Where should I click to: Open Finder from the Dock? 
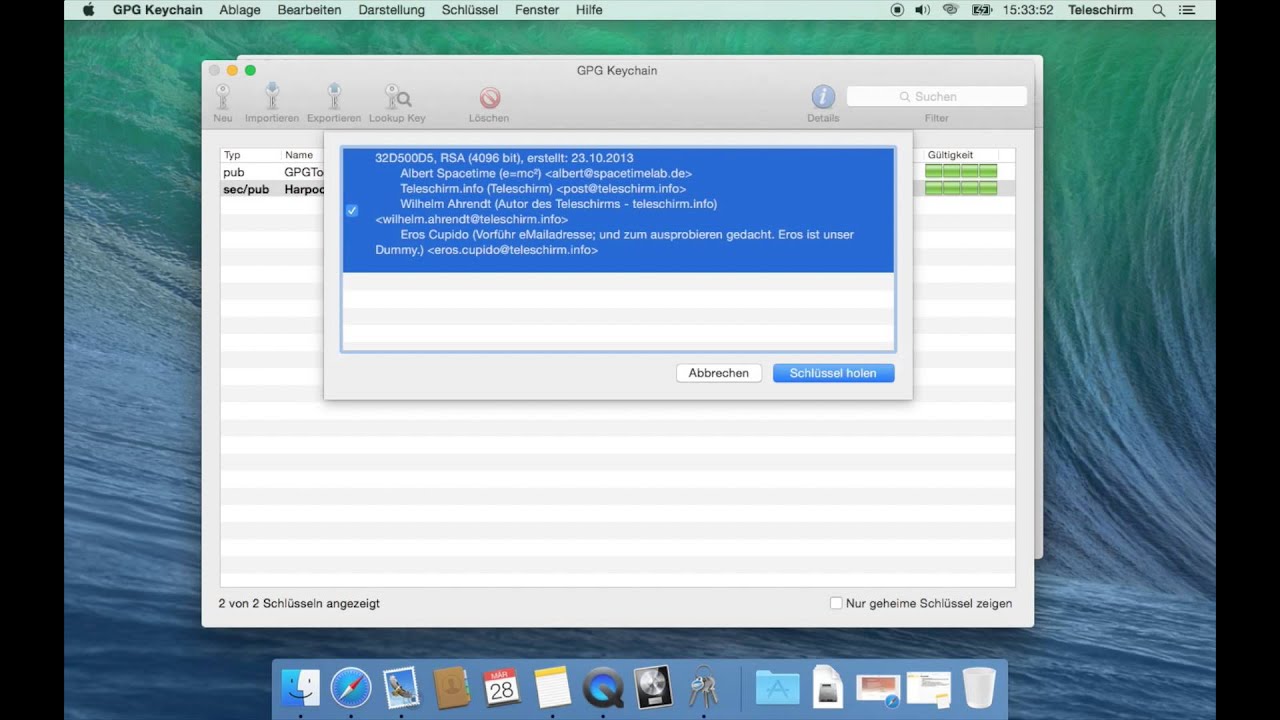300,688
